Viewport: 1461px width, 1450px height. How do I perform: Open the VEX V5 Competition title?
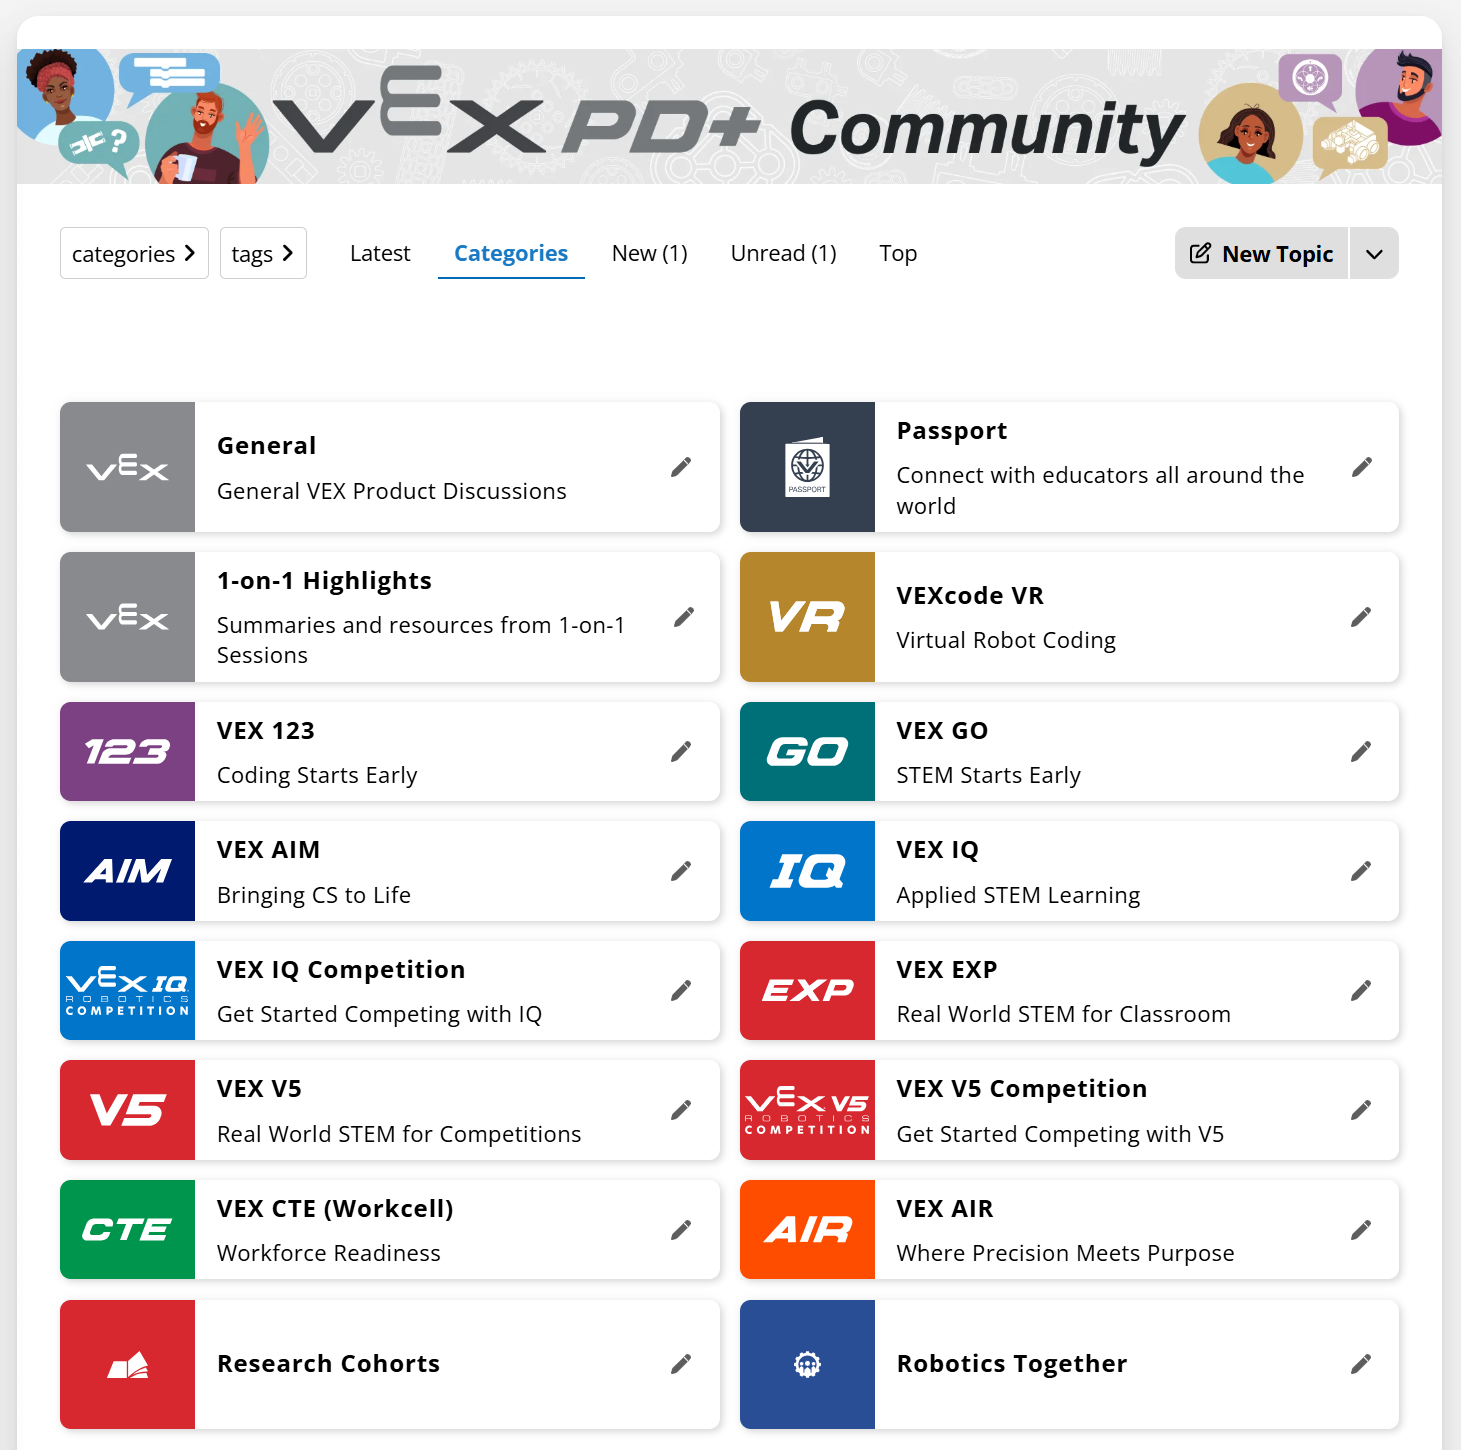click(x=1022, y=1088)
